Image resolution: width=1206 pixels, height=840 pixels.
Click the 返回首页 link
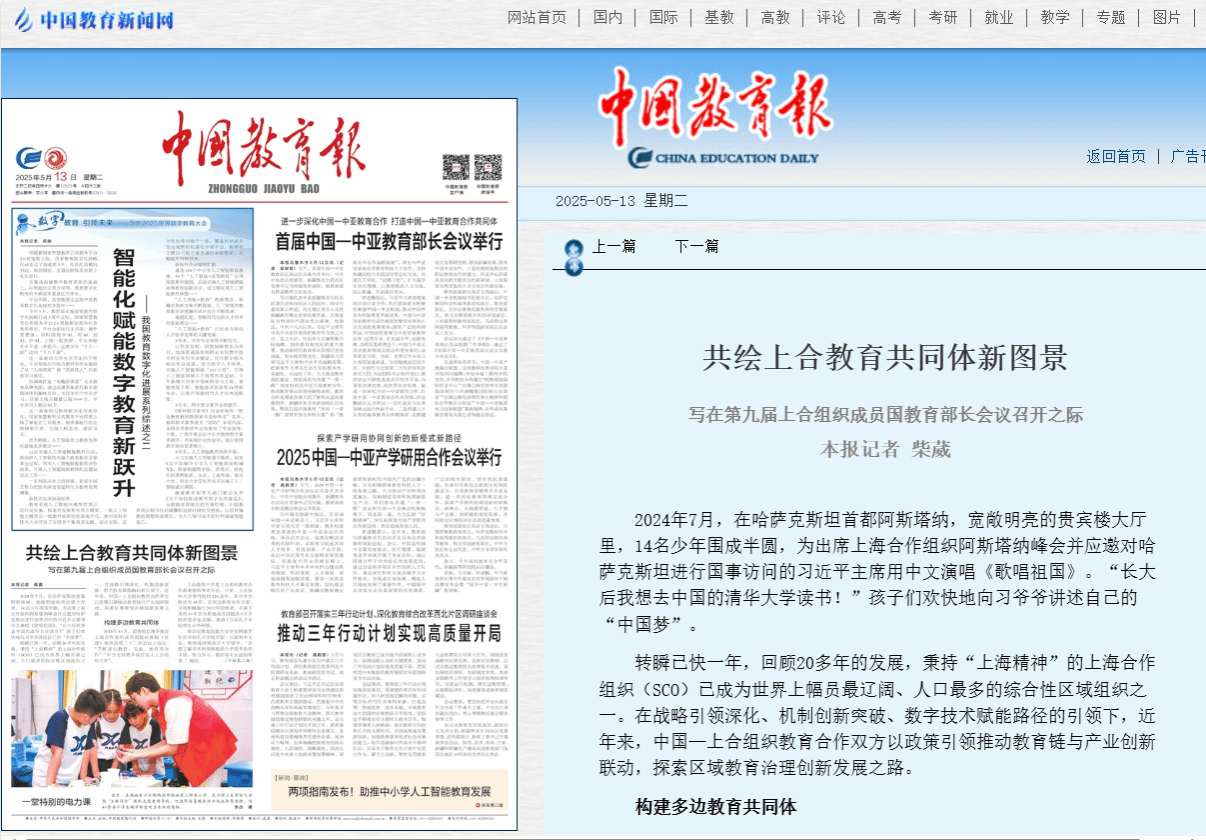click(x=1116, y=156)
